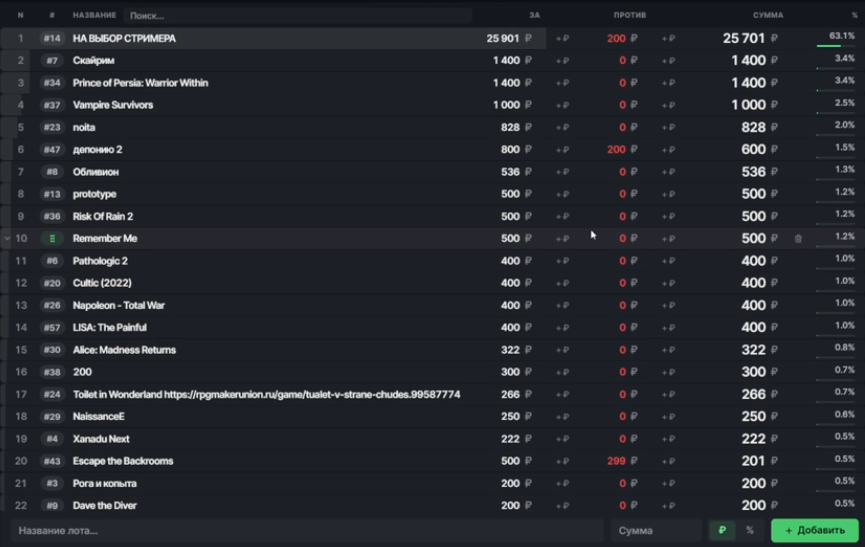Sort by the СУММА column header
The height and width of the screenshot is (547, 865).
768,15
